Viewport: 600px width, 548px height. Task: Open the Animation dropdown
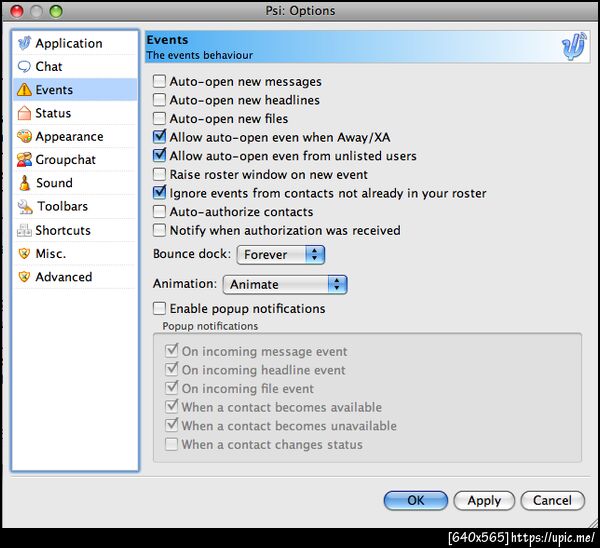coord(285,285)
